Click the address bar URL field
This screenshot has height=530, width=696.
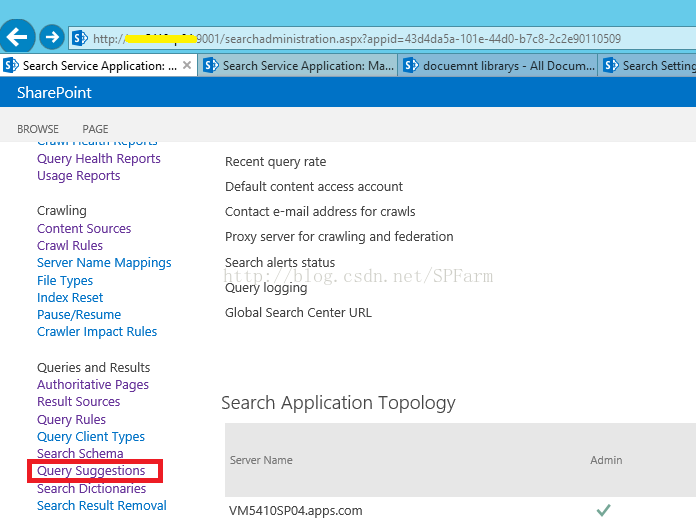coord(383,39)
